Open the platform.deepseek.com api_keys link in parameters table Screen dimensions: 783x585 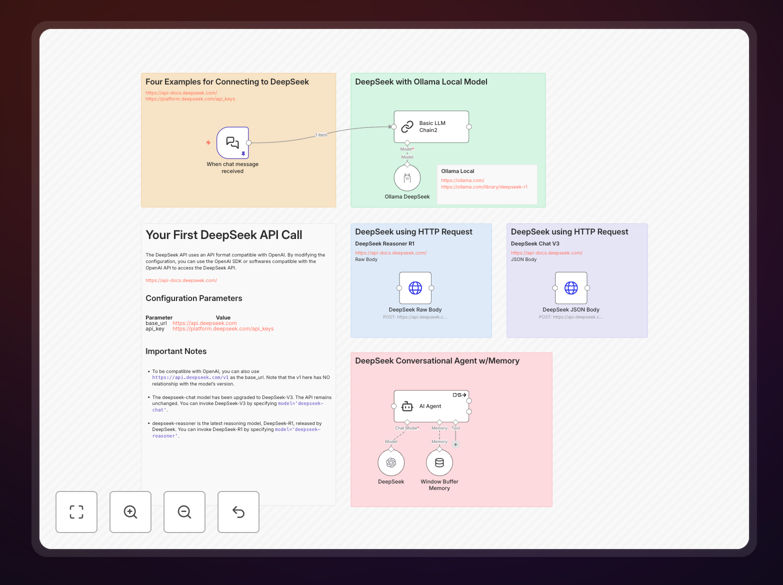point(223,329)
